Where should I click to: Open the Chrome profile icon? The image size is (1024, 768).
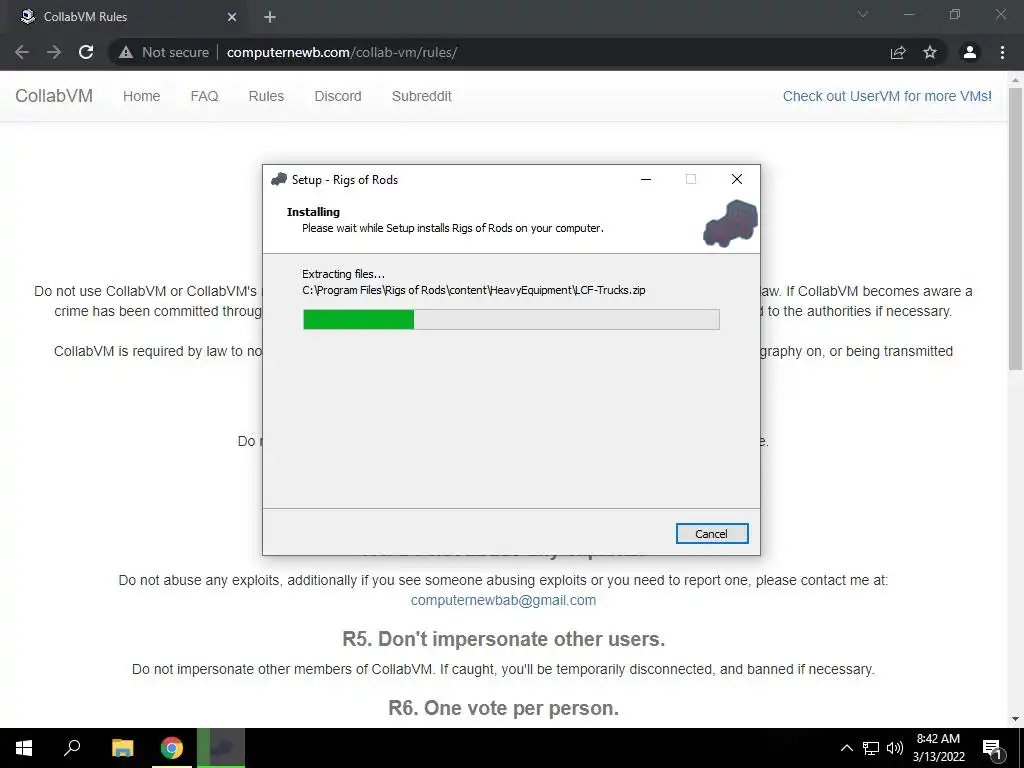click(970, 52)
